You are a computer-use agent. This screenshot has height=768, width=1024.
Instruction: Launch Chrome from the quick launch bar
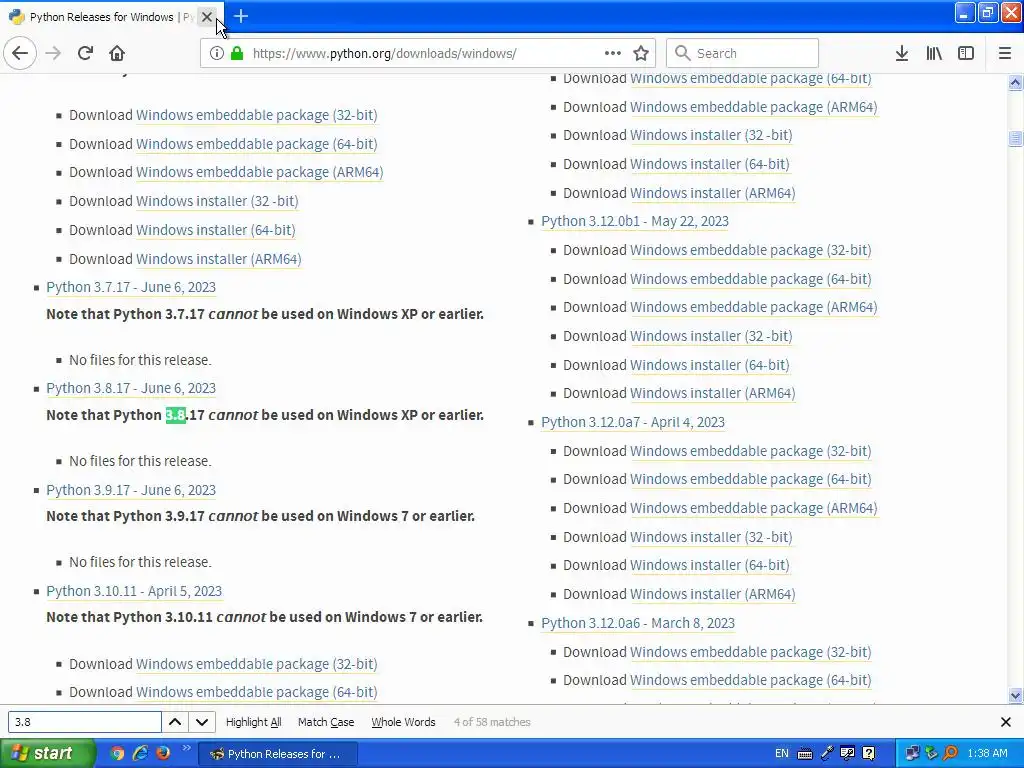point(118,753)
